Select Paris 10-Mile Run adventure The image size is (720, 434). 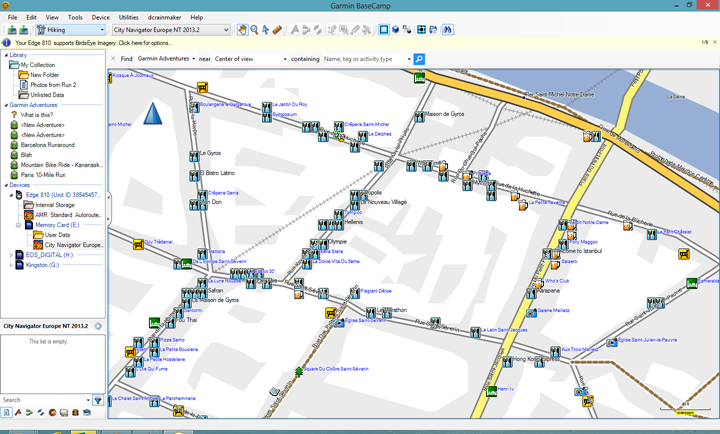point(43,175)
